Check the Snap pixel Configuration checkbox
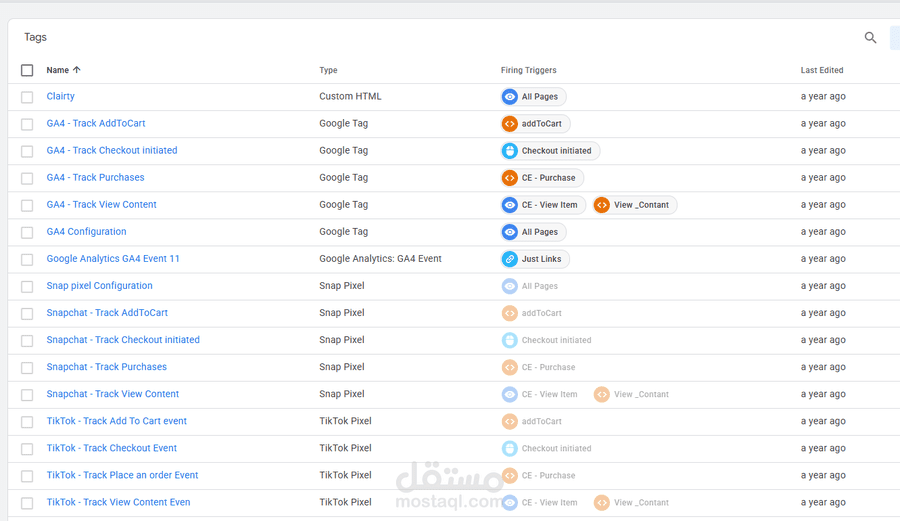 tap(27, 286)
